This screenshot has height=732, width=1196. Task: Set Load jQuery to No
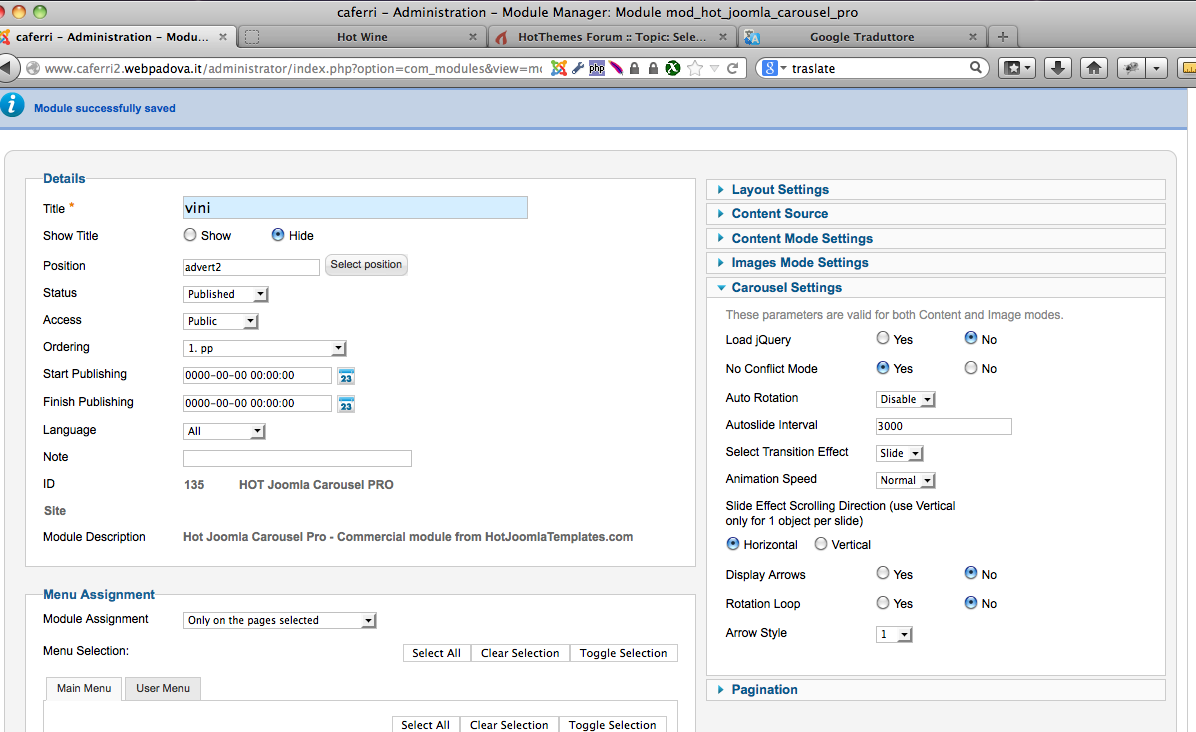971,338
